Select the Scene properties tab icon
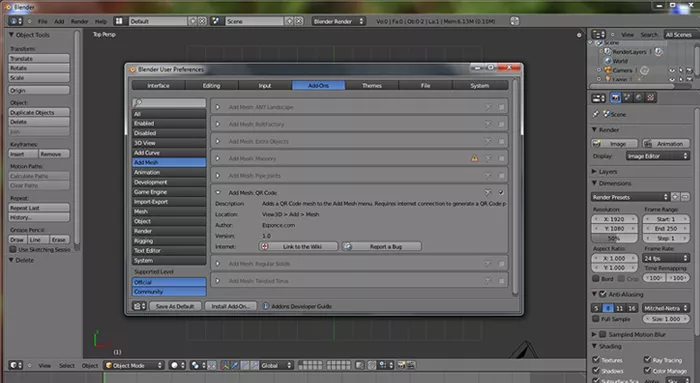Screen dimensions: 700x383 pyautogui.click(x=627, y=98)
